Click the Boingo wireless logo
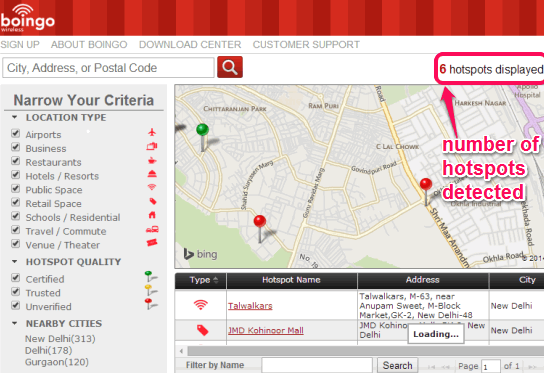Screen dimensions: 544x373 [27, 18]
